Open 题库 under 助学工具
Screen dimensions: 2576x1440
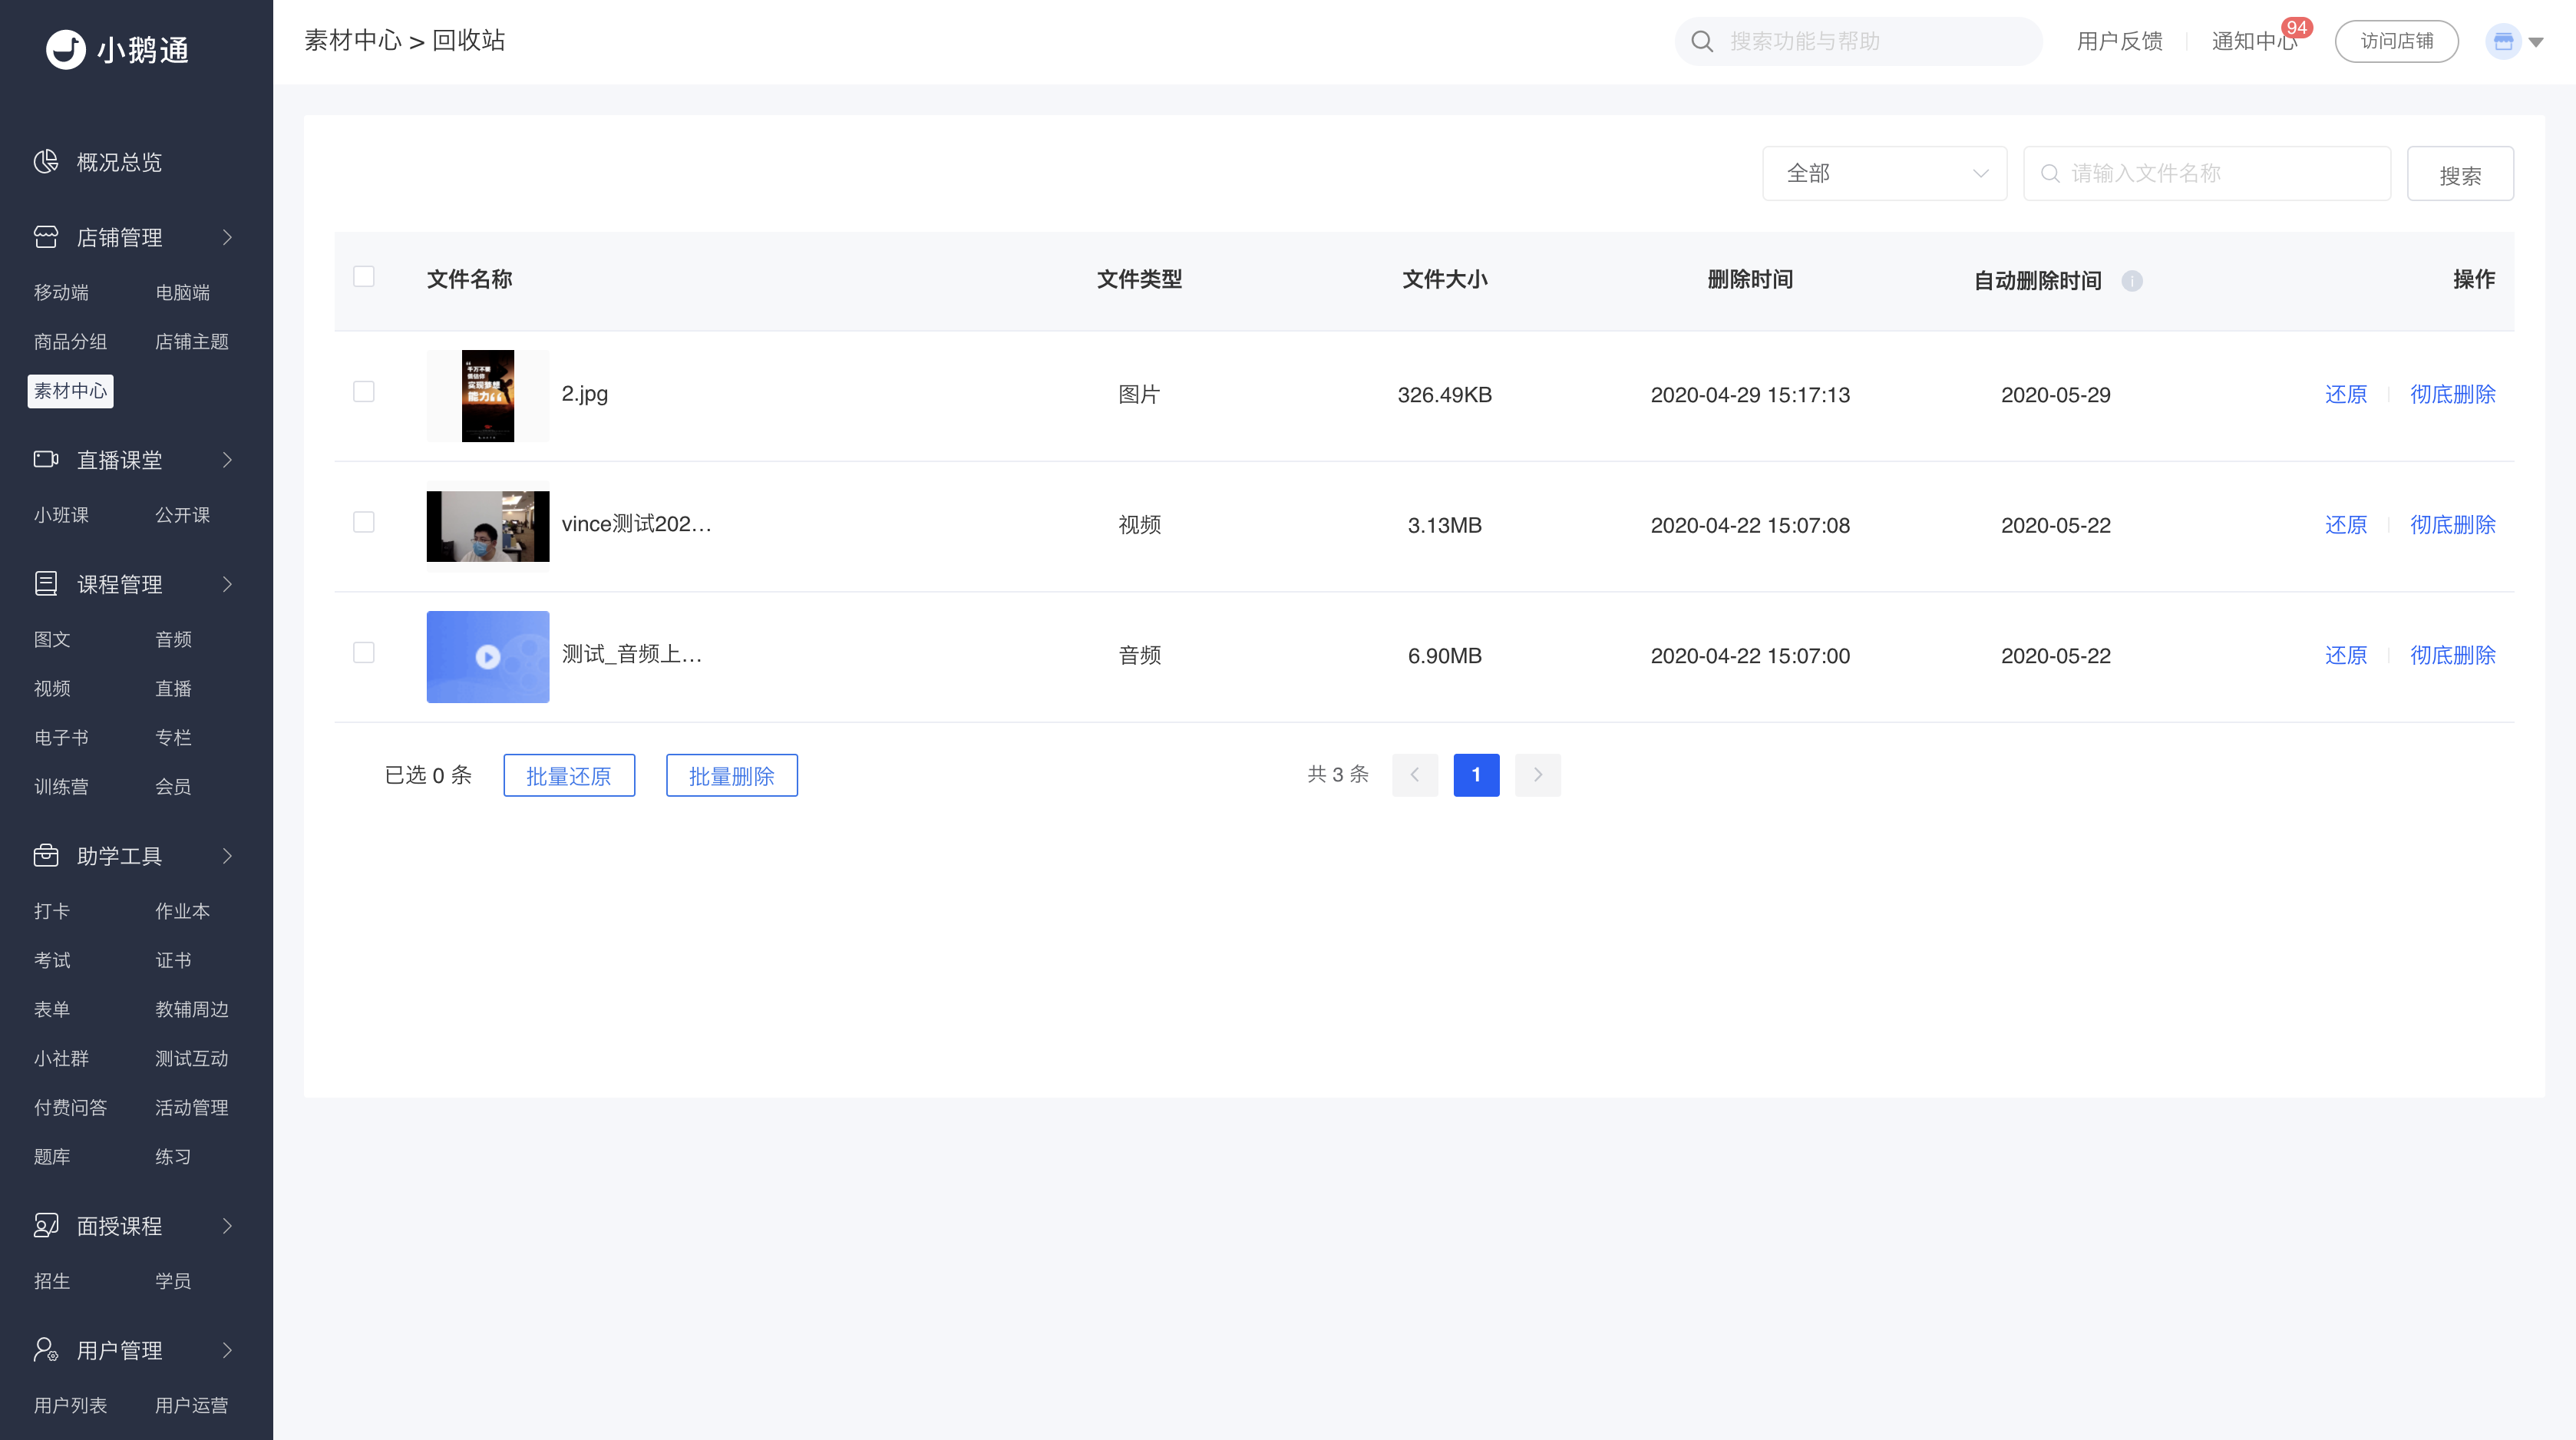tap(52, 1157)
